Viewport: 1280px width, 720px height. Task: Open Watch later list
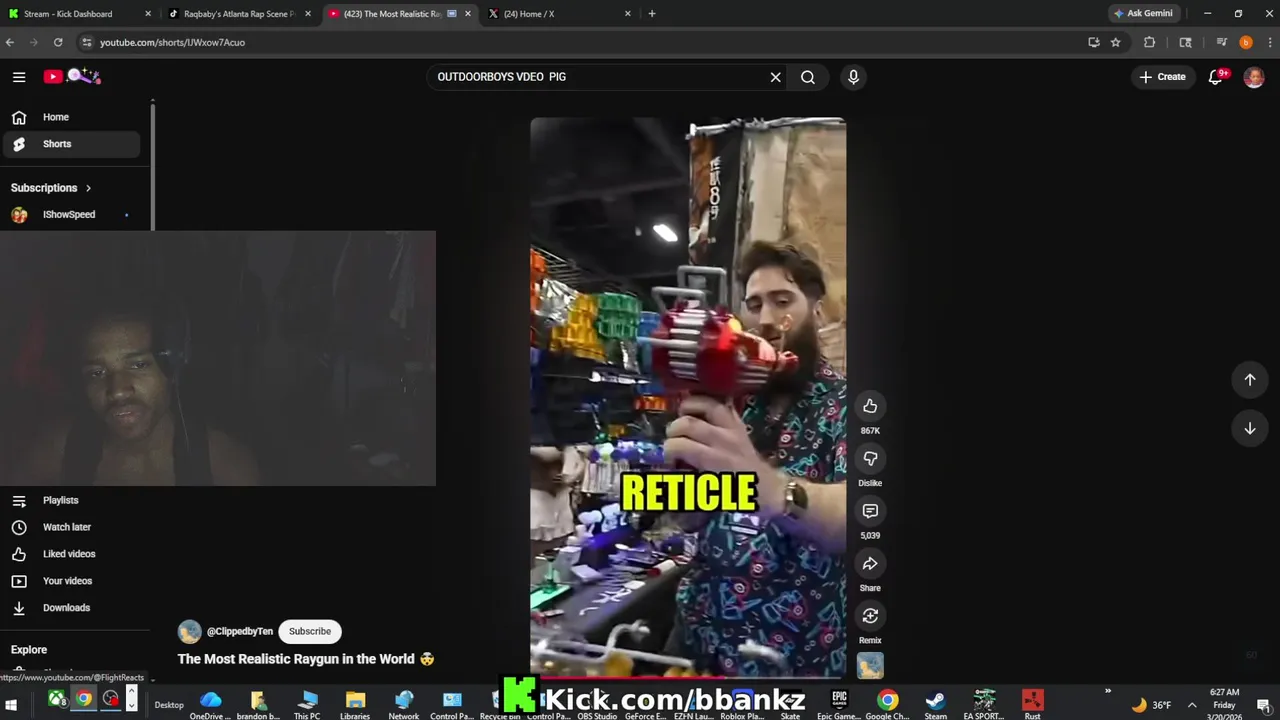(x=70, y=527)
